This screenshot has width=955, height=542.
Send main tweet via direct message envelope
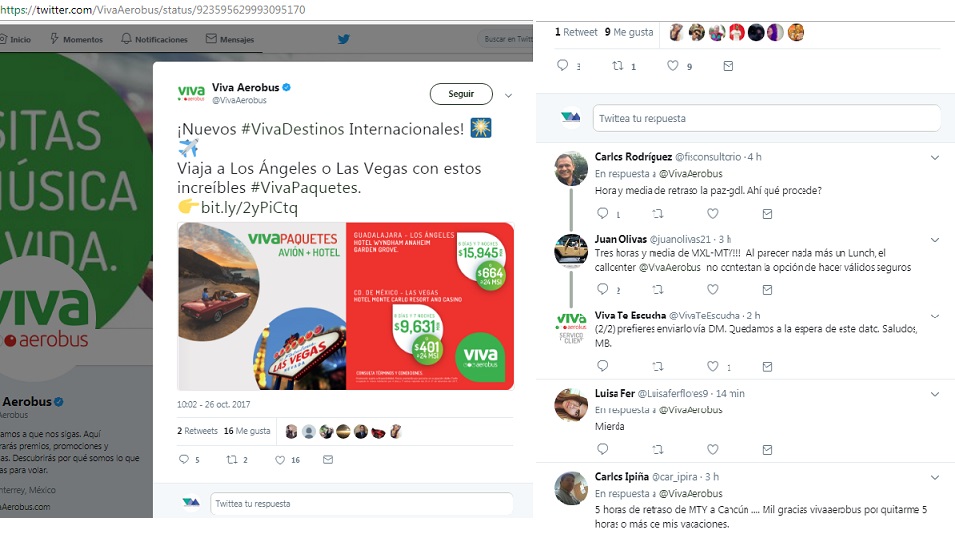(328, 460)
